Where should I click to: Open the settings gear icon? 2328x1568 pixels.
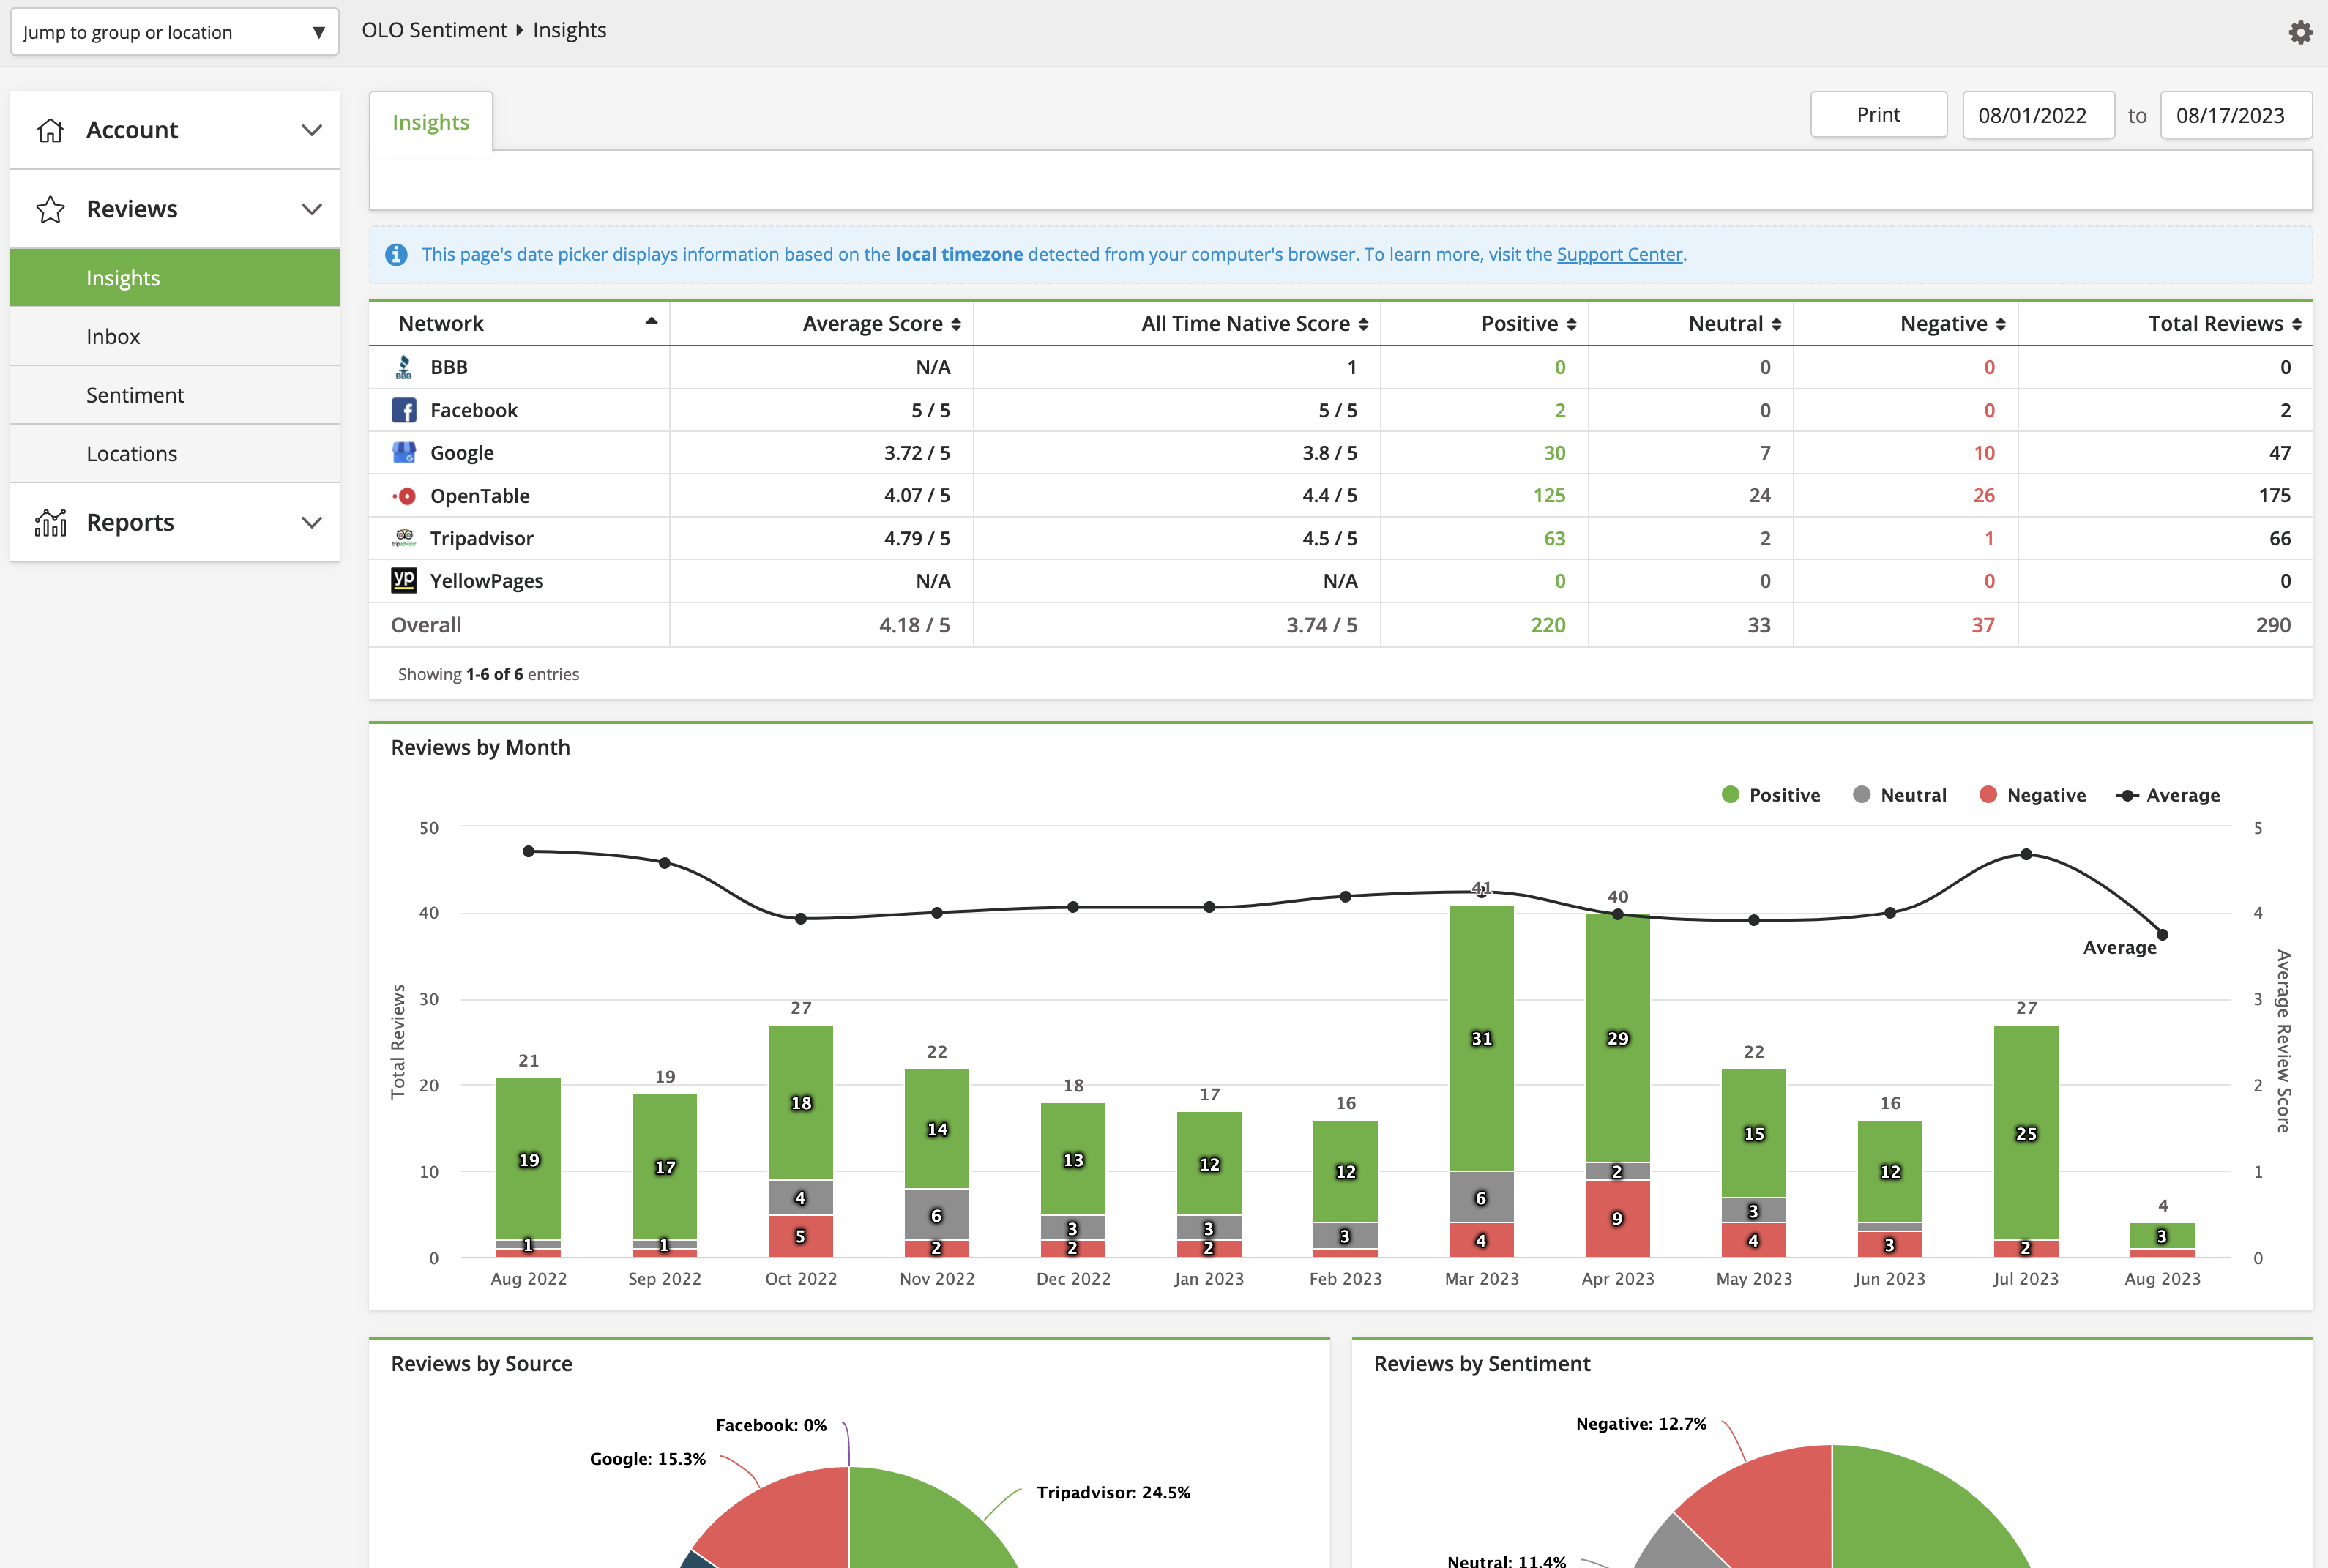2300,32
